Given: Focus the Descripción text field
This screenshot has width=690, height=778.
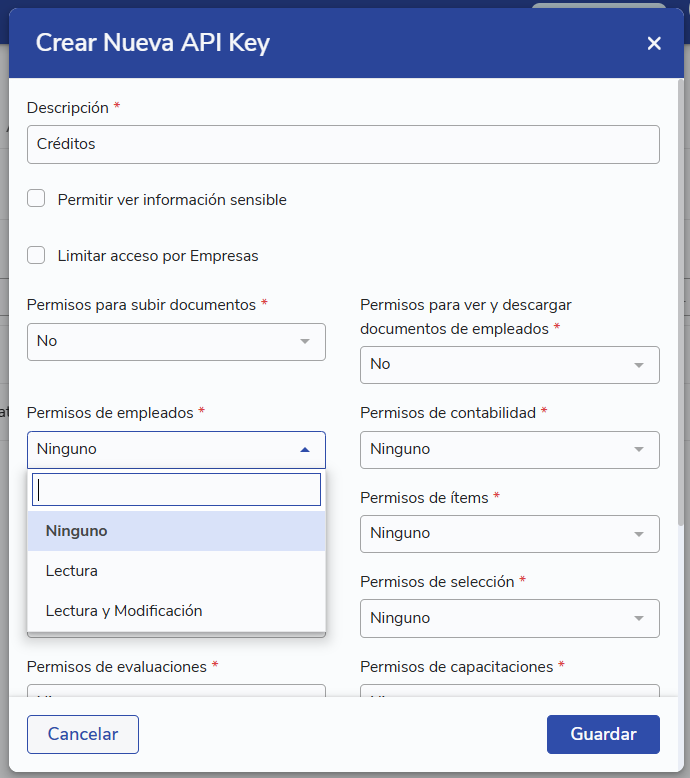Looking at the screenshot, I should (343, 144).
